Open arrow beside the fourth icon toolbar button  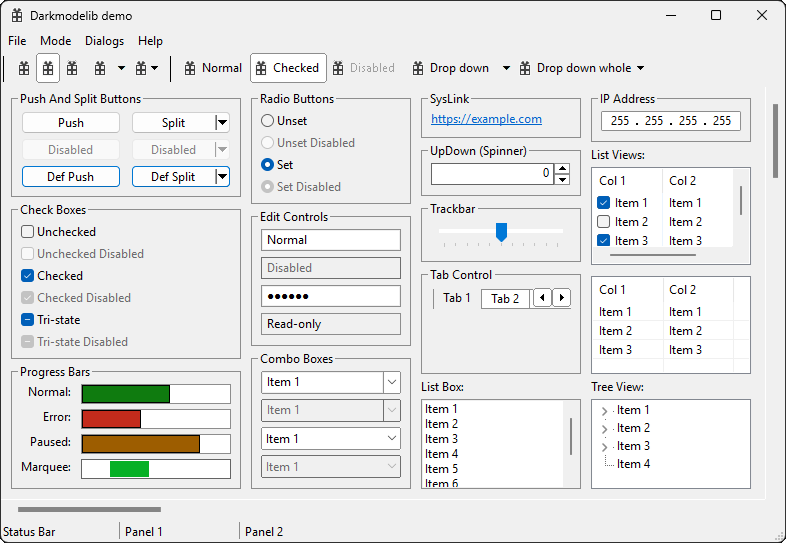(121, 68)
